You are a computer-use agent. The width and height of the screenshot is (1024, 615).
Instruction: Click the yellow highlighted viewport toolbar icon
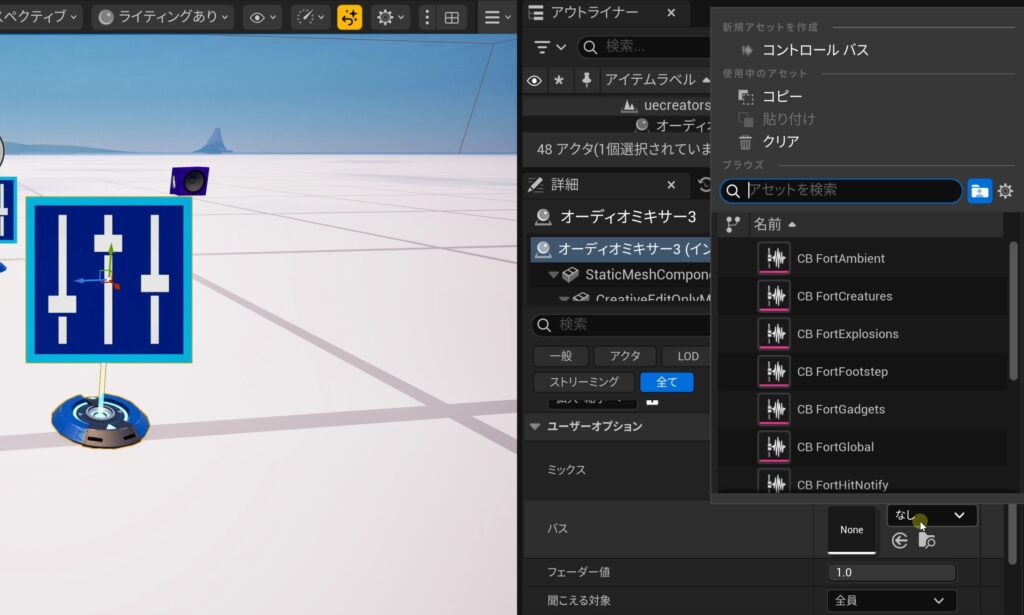(349, 17)
